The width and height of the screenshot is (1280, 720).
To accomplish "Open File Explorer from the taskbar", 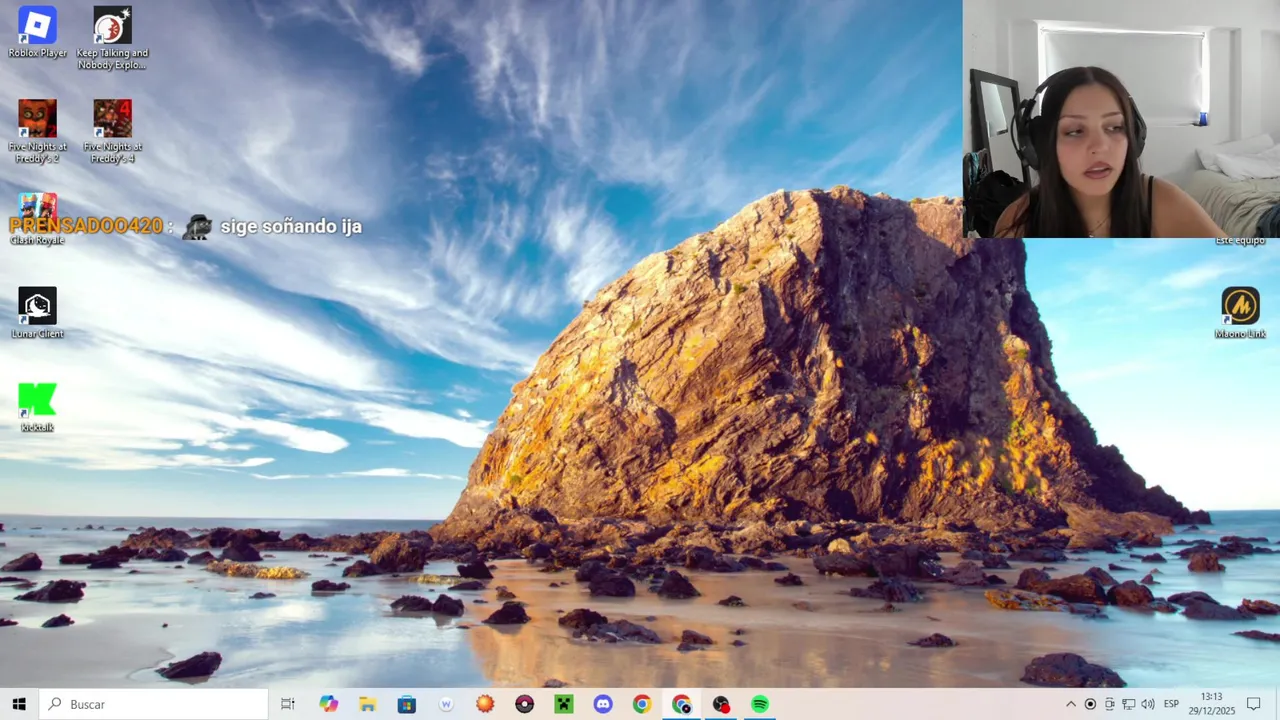I will [x=367, y=704].
